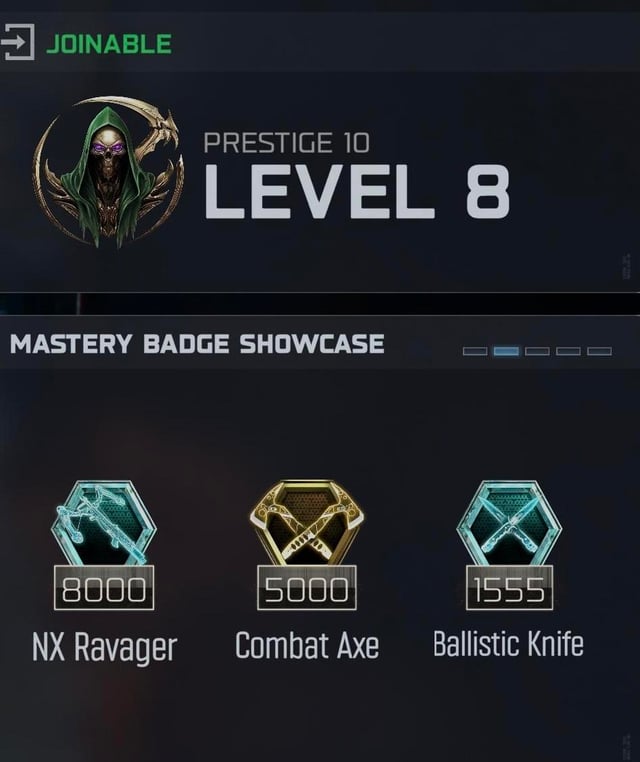The height and width of the screenshot is (762, 640).
Task: Click the 1555 counter under Ballistic Knife
Action: [x=509, y=588]
